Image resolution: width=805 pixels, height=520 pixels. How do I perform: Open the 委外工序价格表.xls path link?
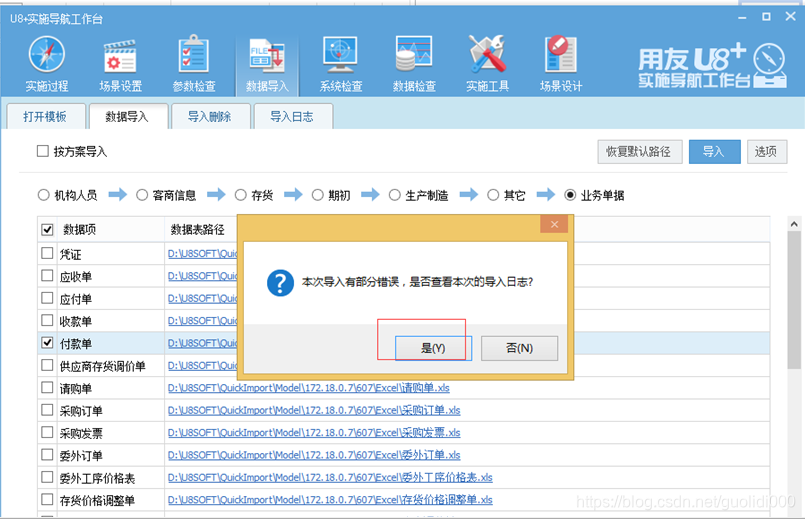click(330, 477)
